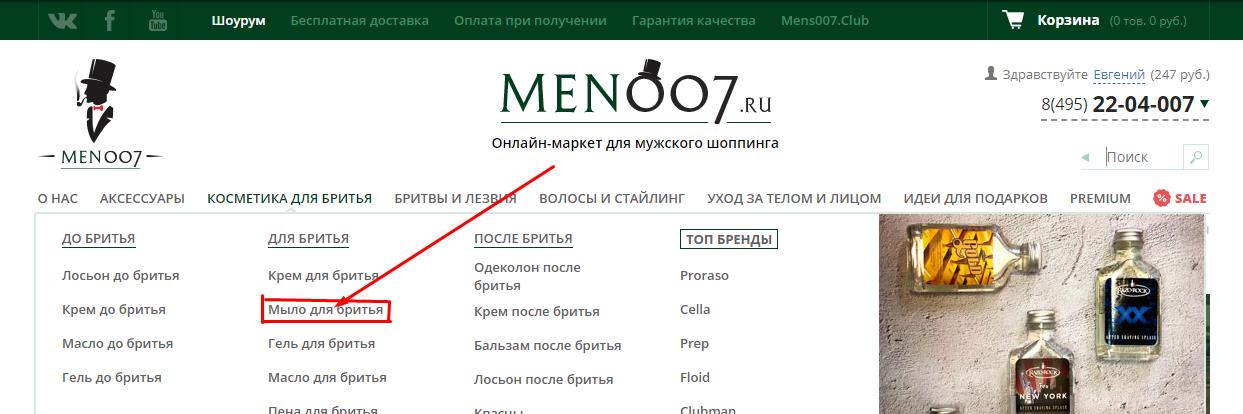The image size is (1243, 414).
Task: Select Лосьон до бритья link
Action: pos(120,275)
